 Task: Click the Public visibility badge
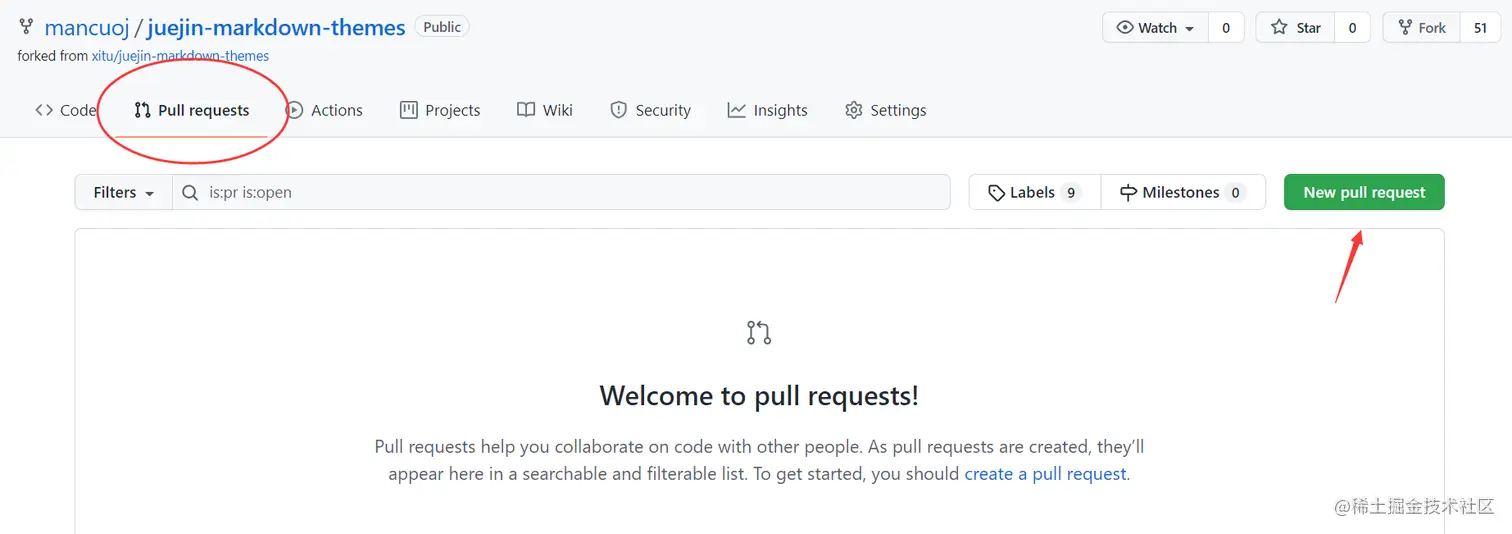(442, 27)
